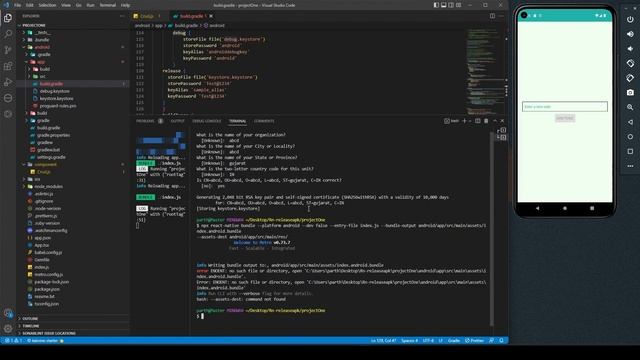
Task: Click the UTF-8 encoding in status bar
Action: tap(428, 340)
